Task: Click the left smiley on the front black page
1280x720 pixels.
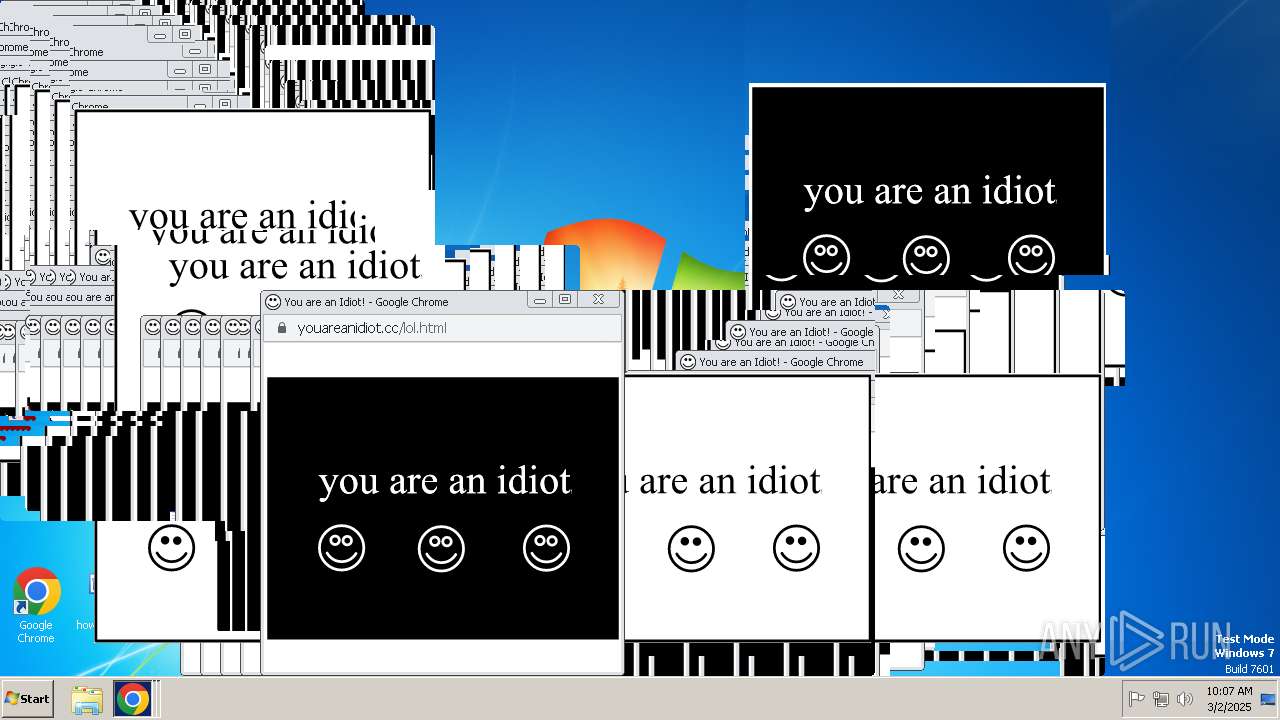Action: 342,548
